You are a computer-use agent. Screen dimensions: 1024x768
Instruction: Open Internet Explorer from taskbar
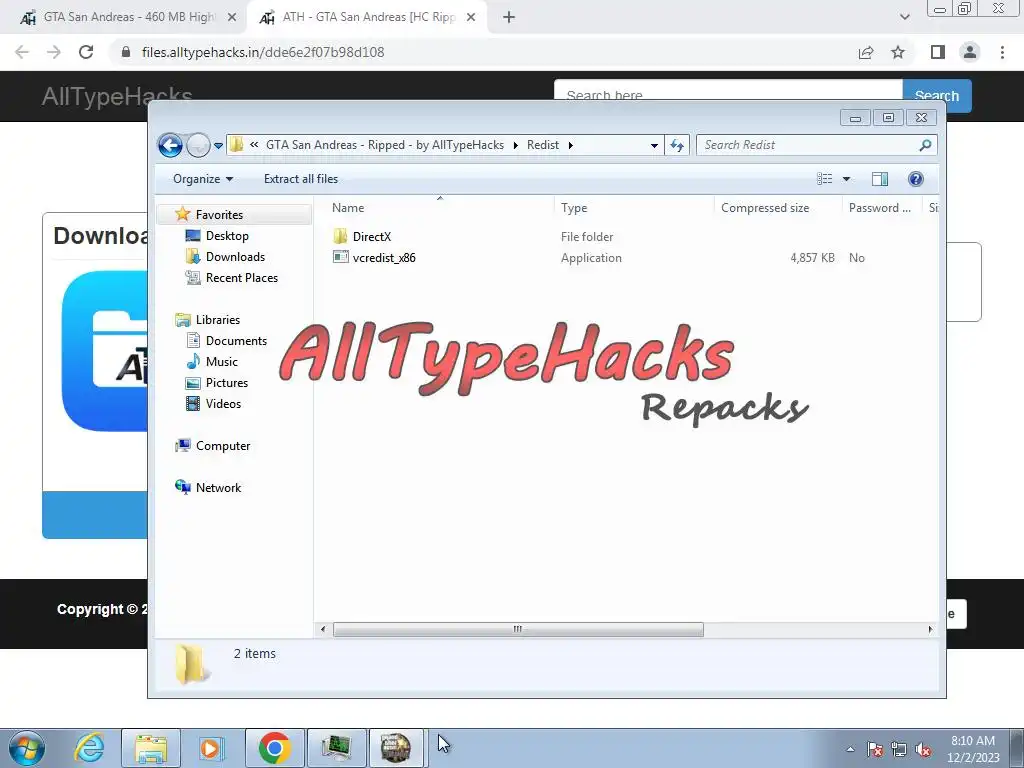(x=89, y=748)
